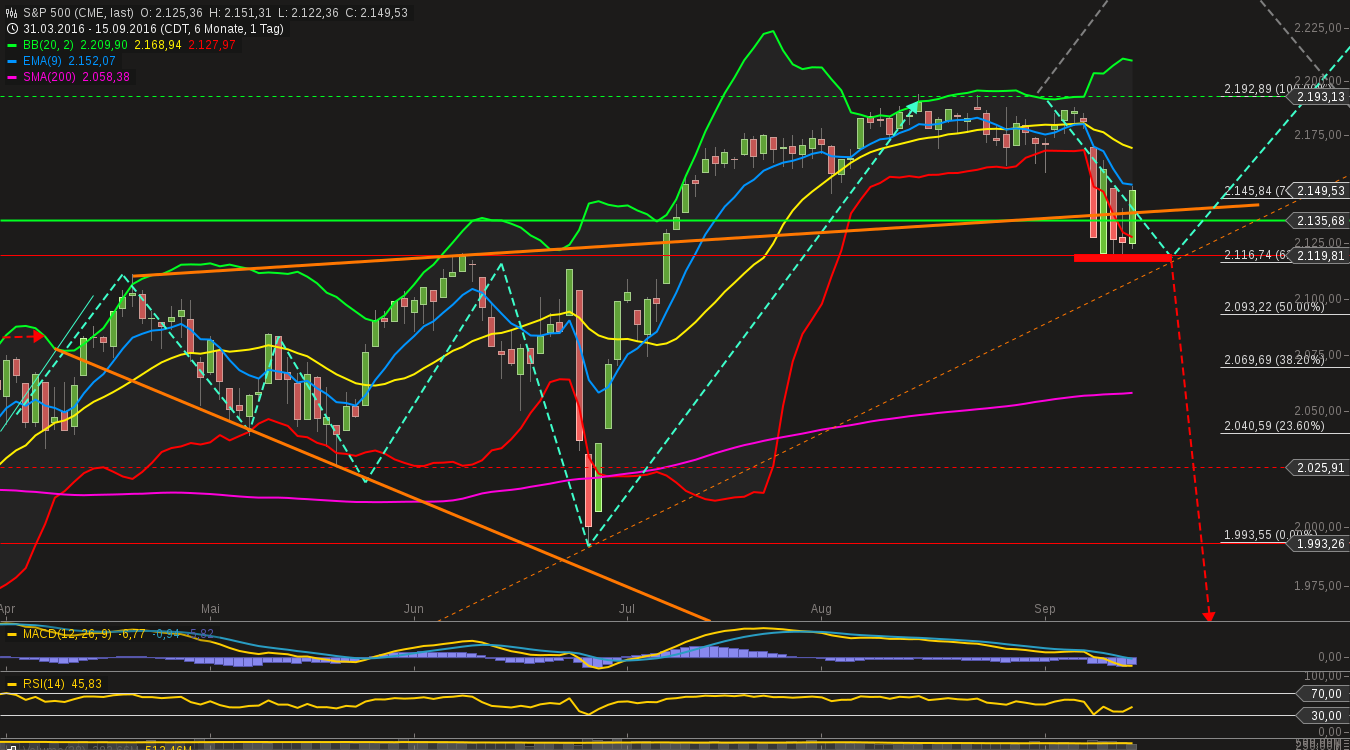Image resolution: width=1350 pixels, height=750 pixels.
Task: Click the yellow MACD color marker
Action: point(12,634)
